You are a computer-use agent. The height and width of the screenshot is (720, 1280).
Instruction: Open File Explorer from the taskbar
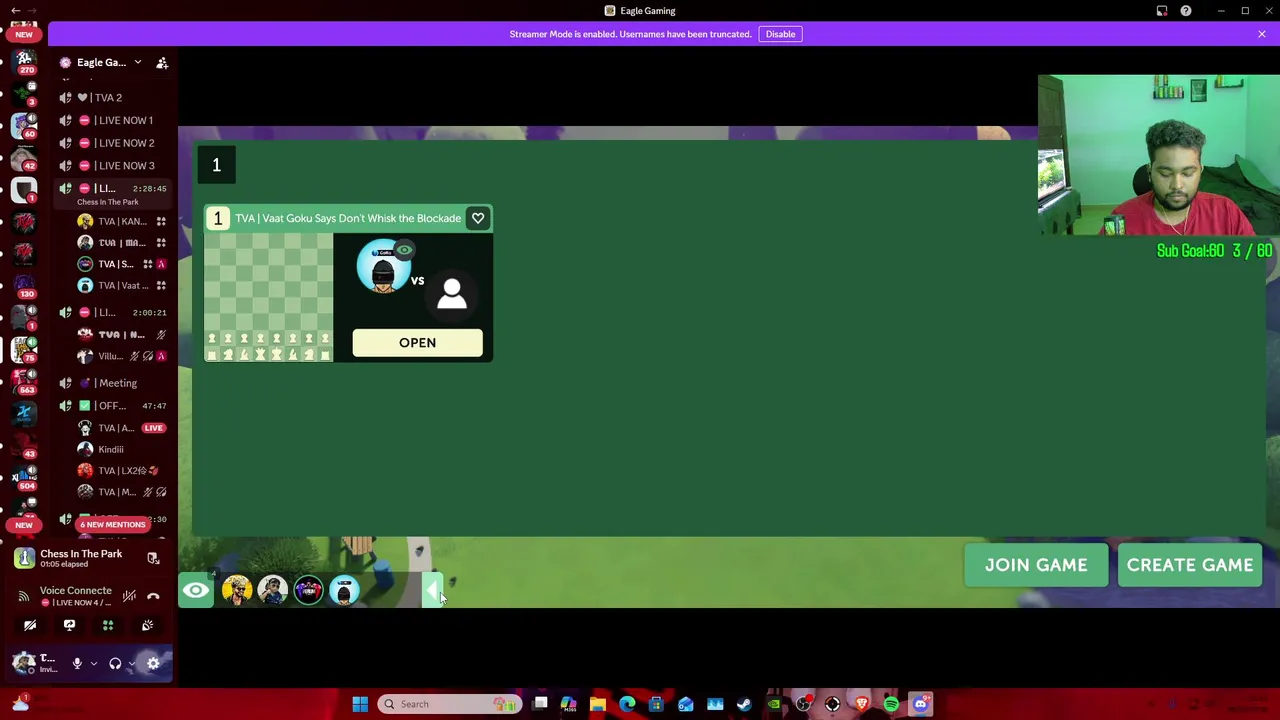coord(598,704)
